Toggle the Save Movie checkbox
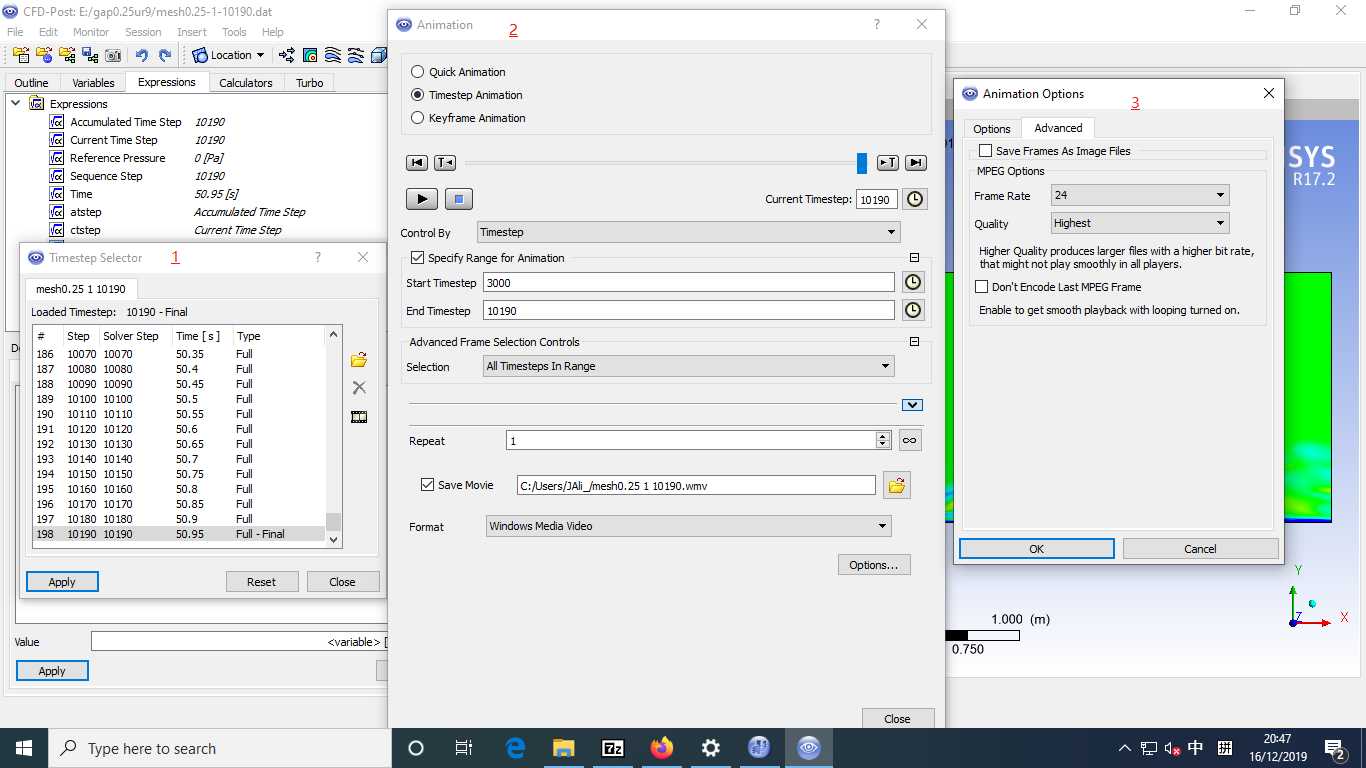1366x768 pixels. [428, 485]
